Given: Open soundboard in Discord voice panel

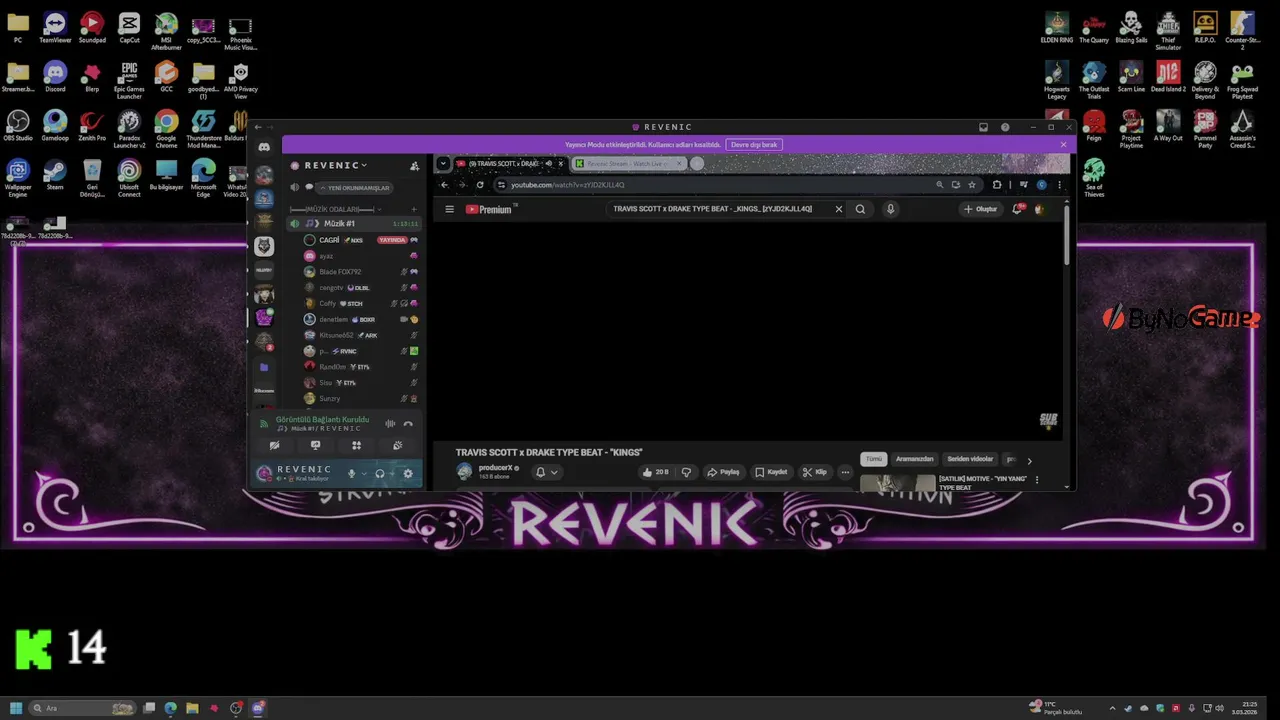Looking at the screenshot, I should click(397, 446).
